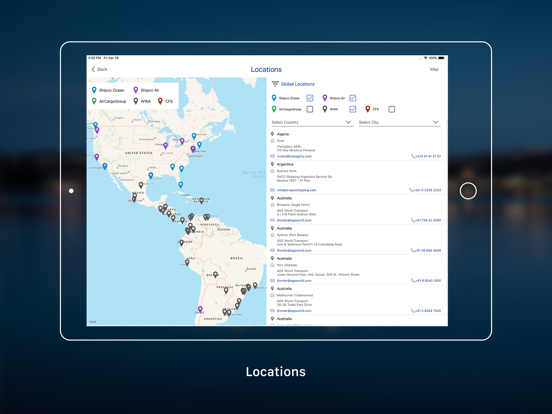The height and width of the screenshot is (414, 552).
Task: Select the purple map pin in Chile
Action: (200, 309)
